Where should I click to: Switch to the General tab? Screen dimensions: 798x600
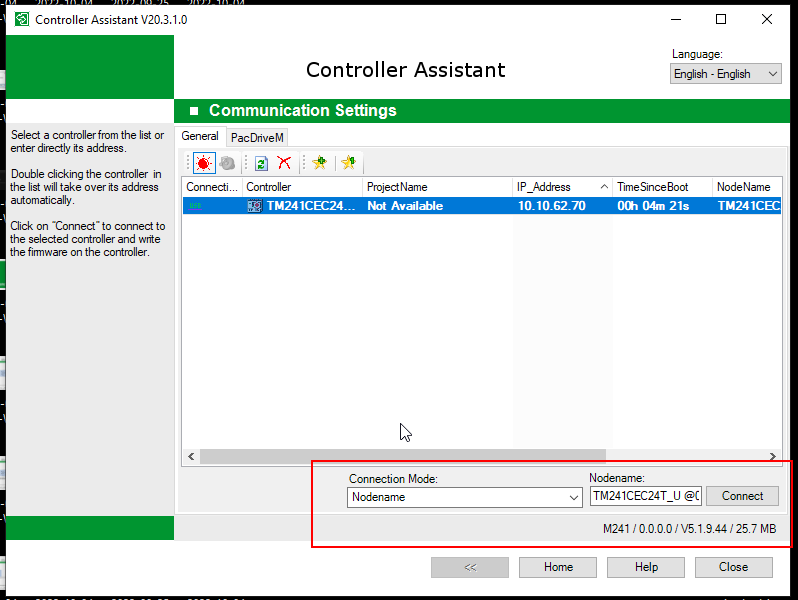[x=200, y=136]
